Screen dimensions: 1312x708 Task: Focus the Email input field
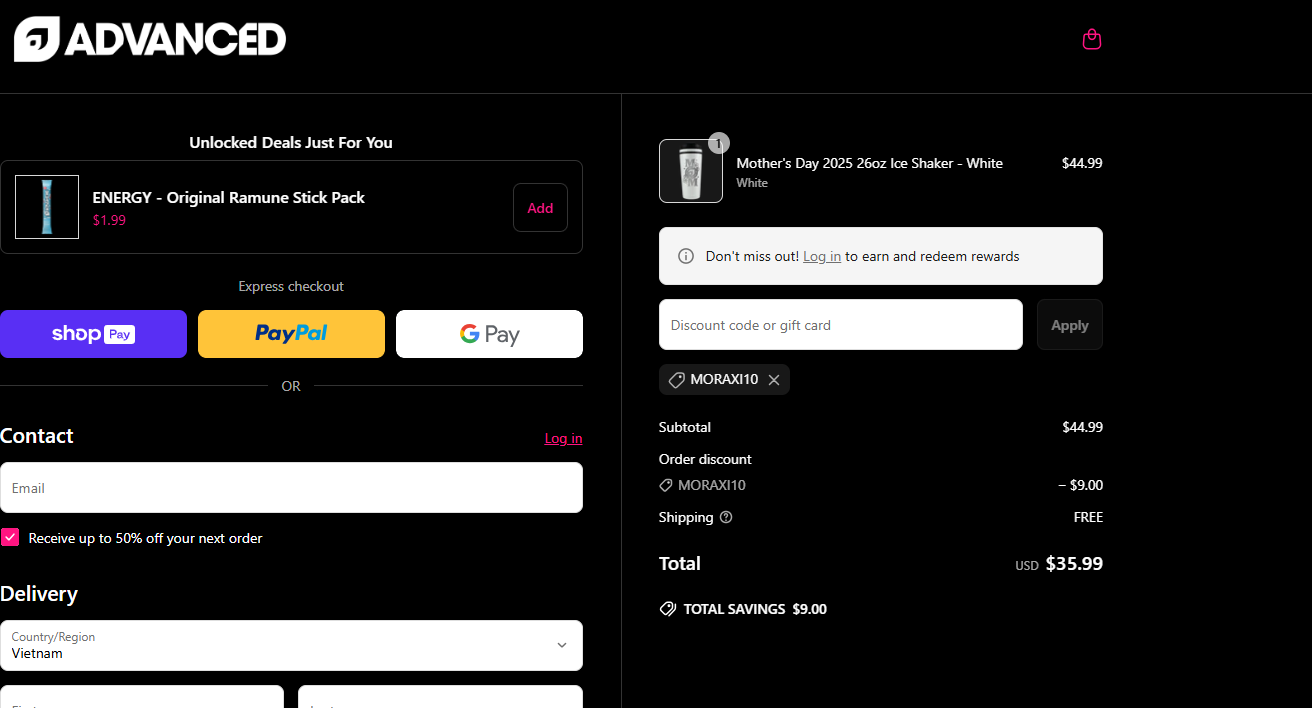coord(291,487)
